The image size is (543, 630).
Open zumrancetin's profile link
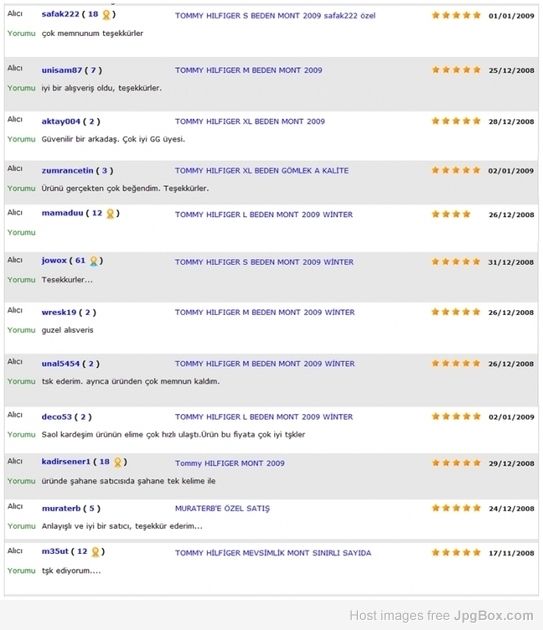point(67,170)
